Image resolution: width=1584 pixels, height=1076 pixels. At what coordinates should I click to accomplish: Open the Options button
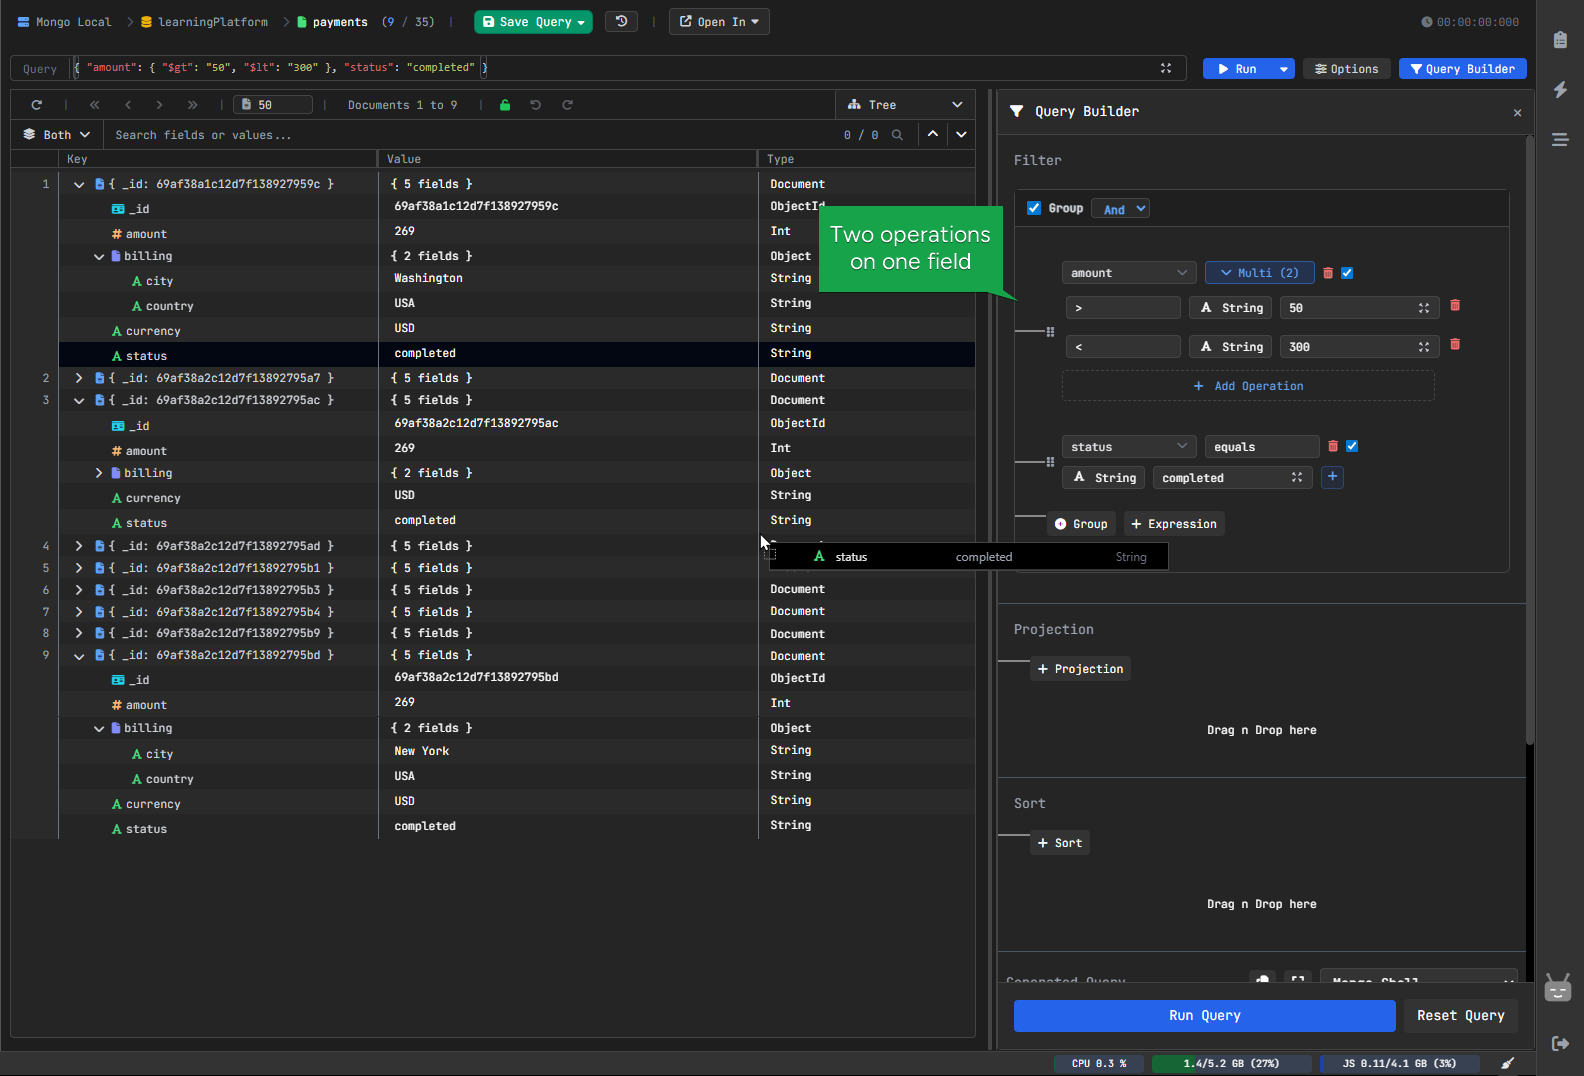(1346, 69)
